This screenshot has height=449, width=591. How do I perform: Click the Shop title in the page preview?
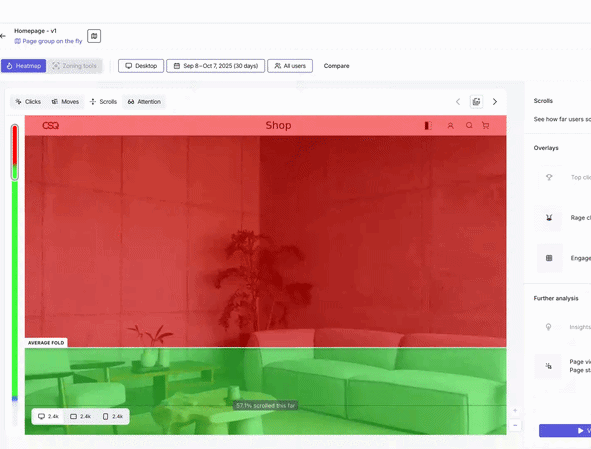[278, 125]
